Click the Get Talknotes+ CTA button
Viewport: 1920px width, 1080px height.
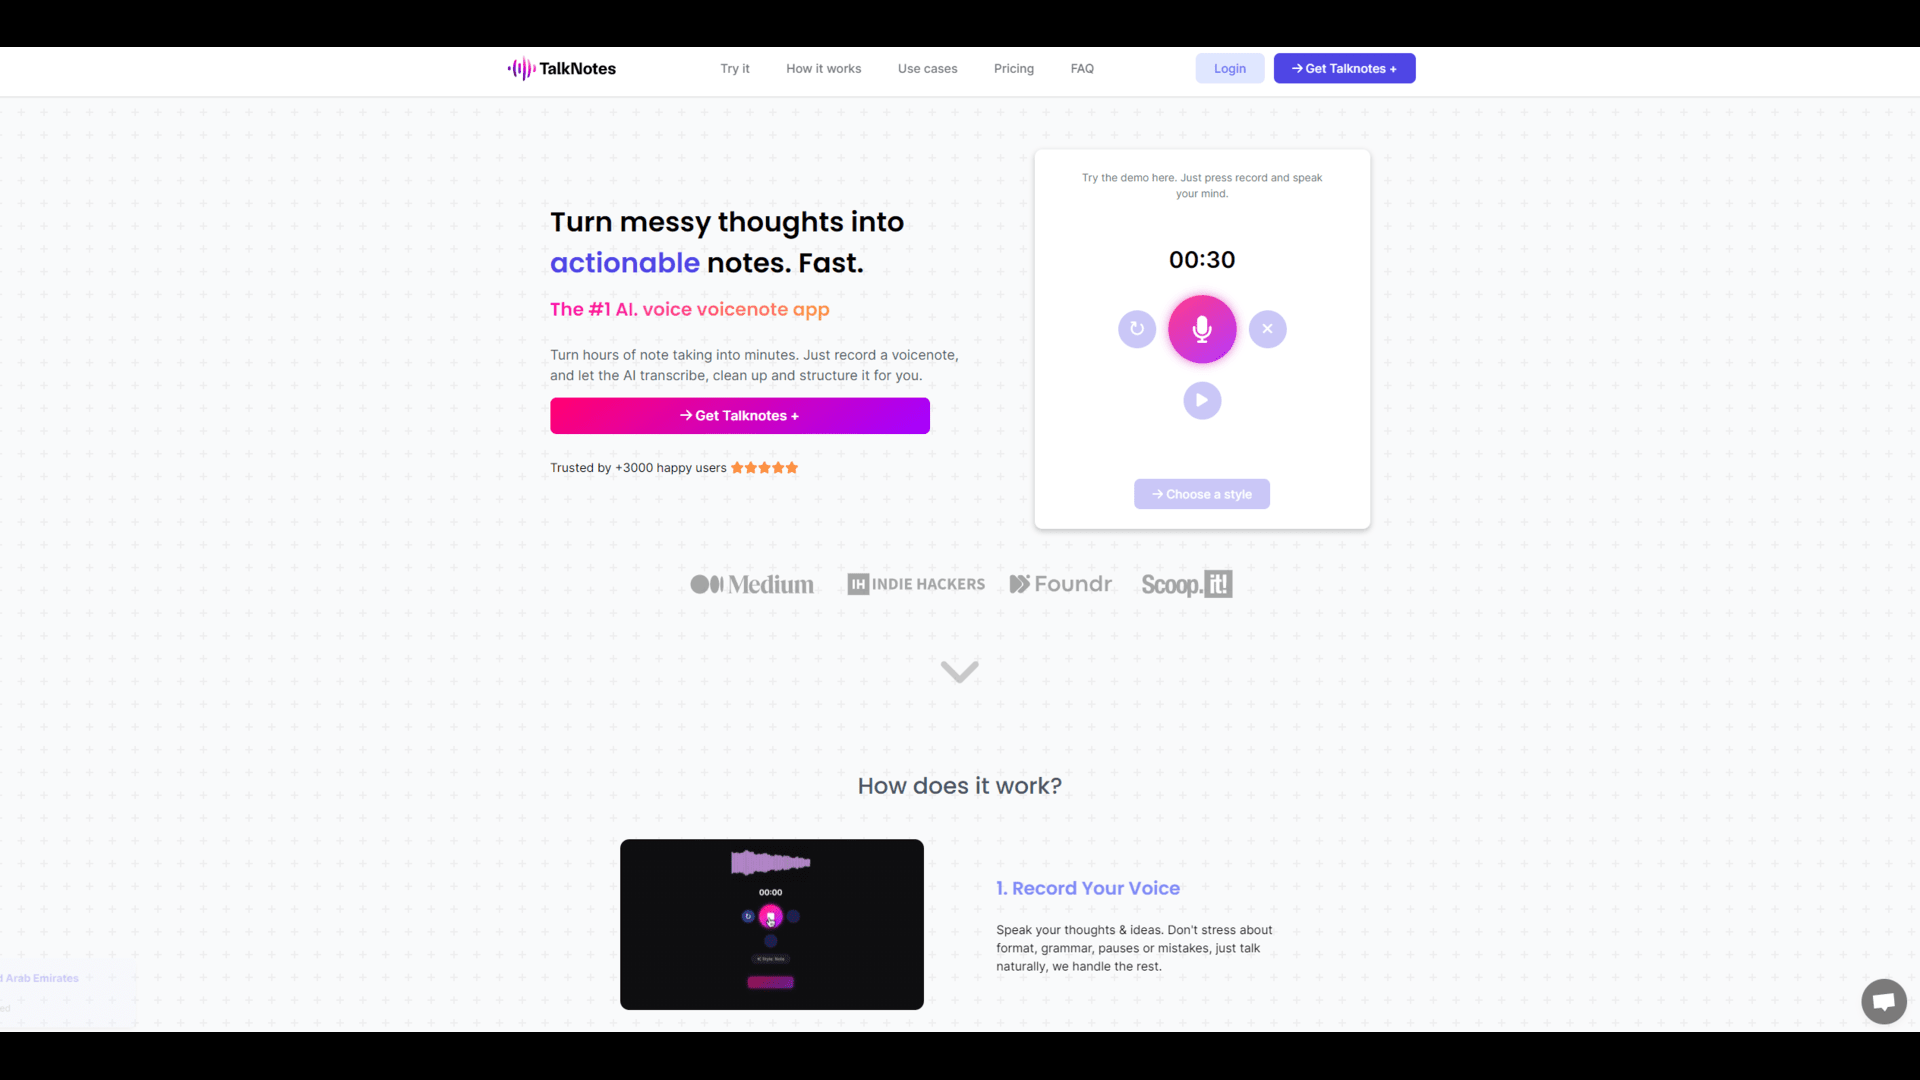click(740, 414)
